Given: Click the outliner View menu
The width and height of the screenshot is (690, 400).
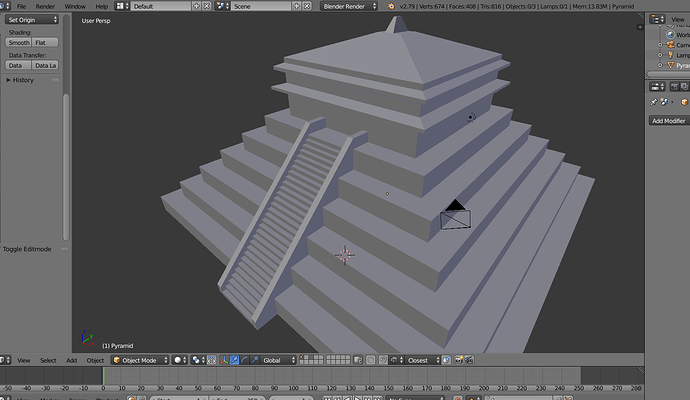Looking at the screenshot, I should coord(678,19).
